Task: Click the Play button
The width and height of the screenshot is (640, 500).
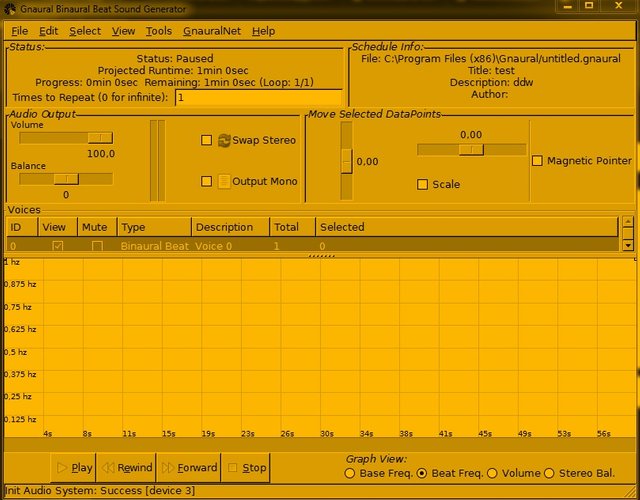Action: click(x=73, y=467)
